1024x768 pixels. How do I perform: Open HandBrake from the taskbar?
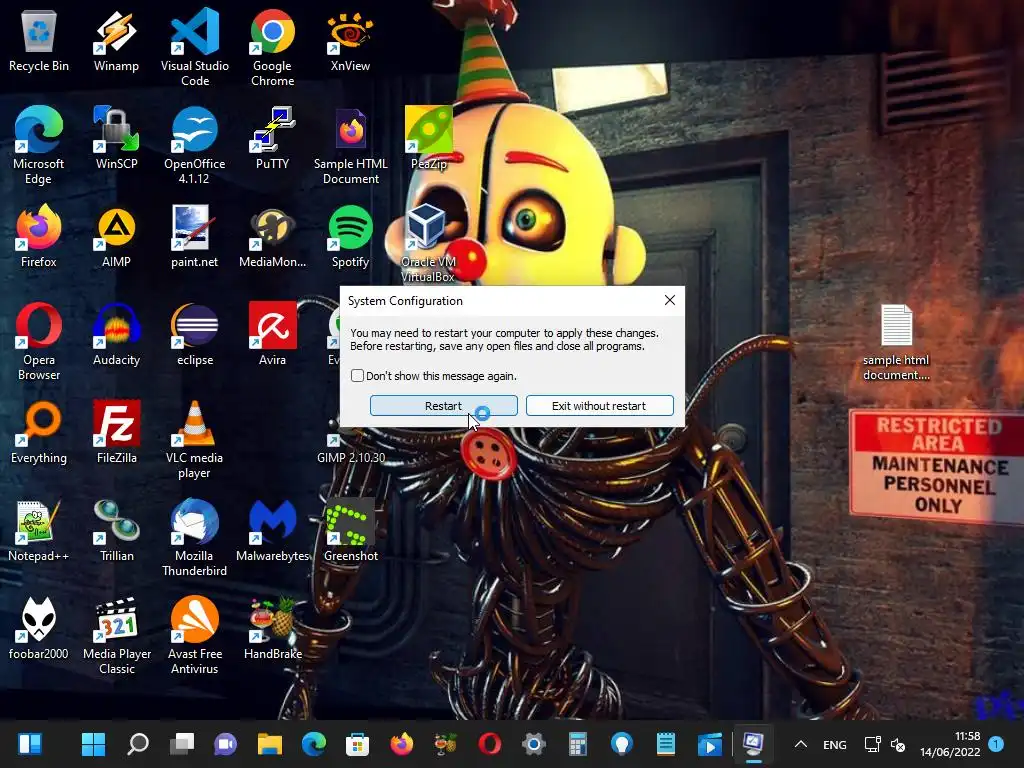click(x=445, y=744)
